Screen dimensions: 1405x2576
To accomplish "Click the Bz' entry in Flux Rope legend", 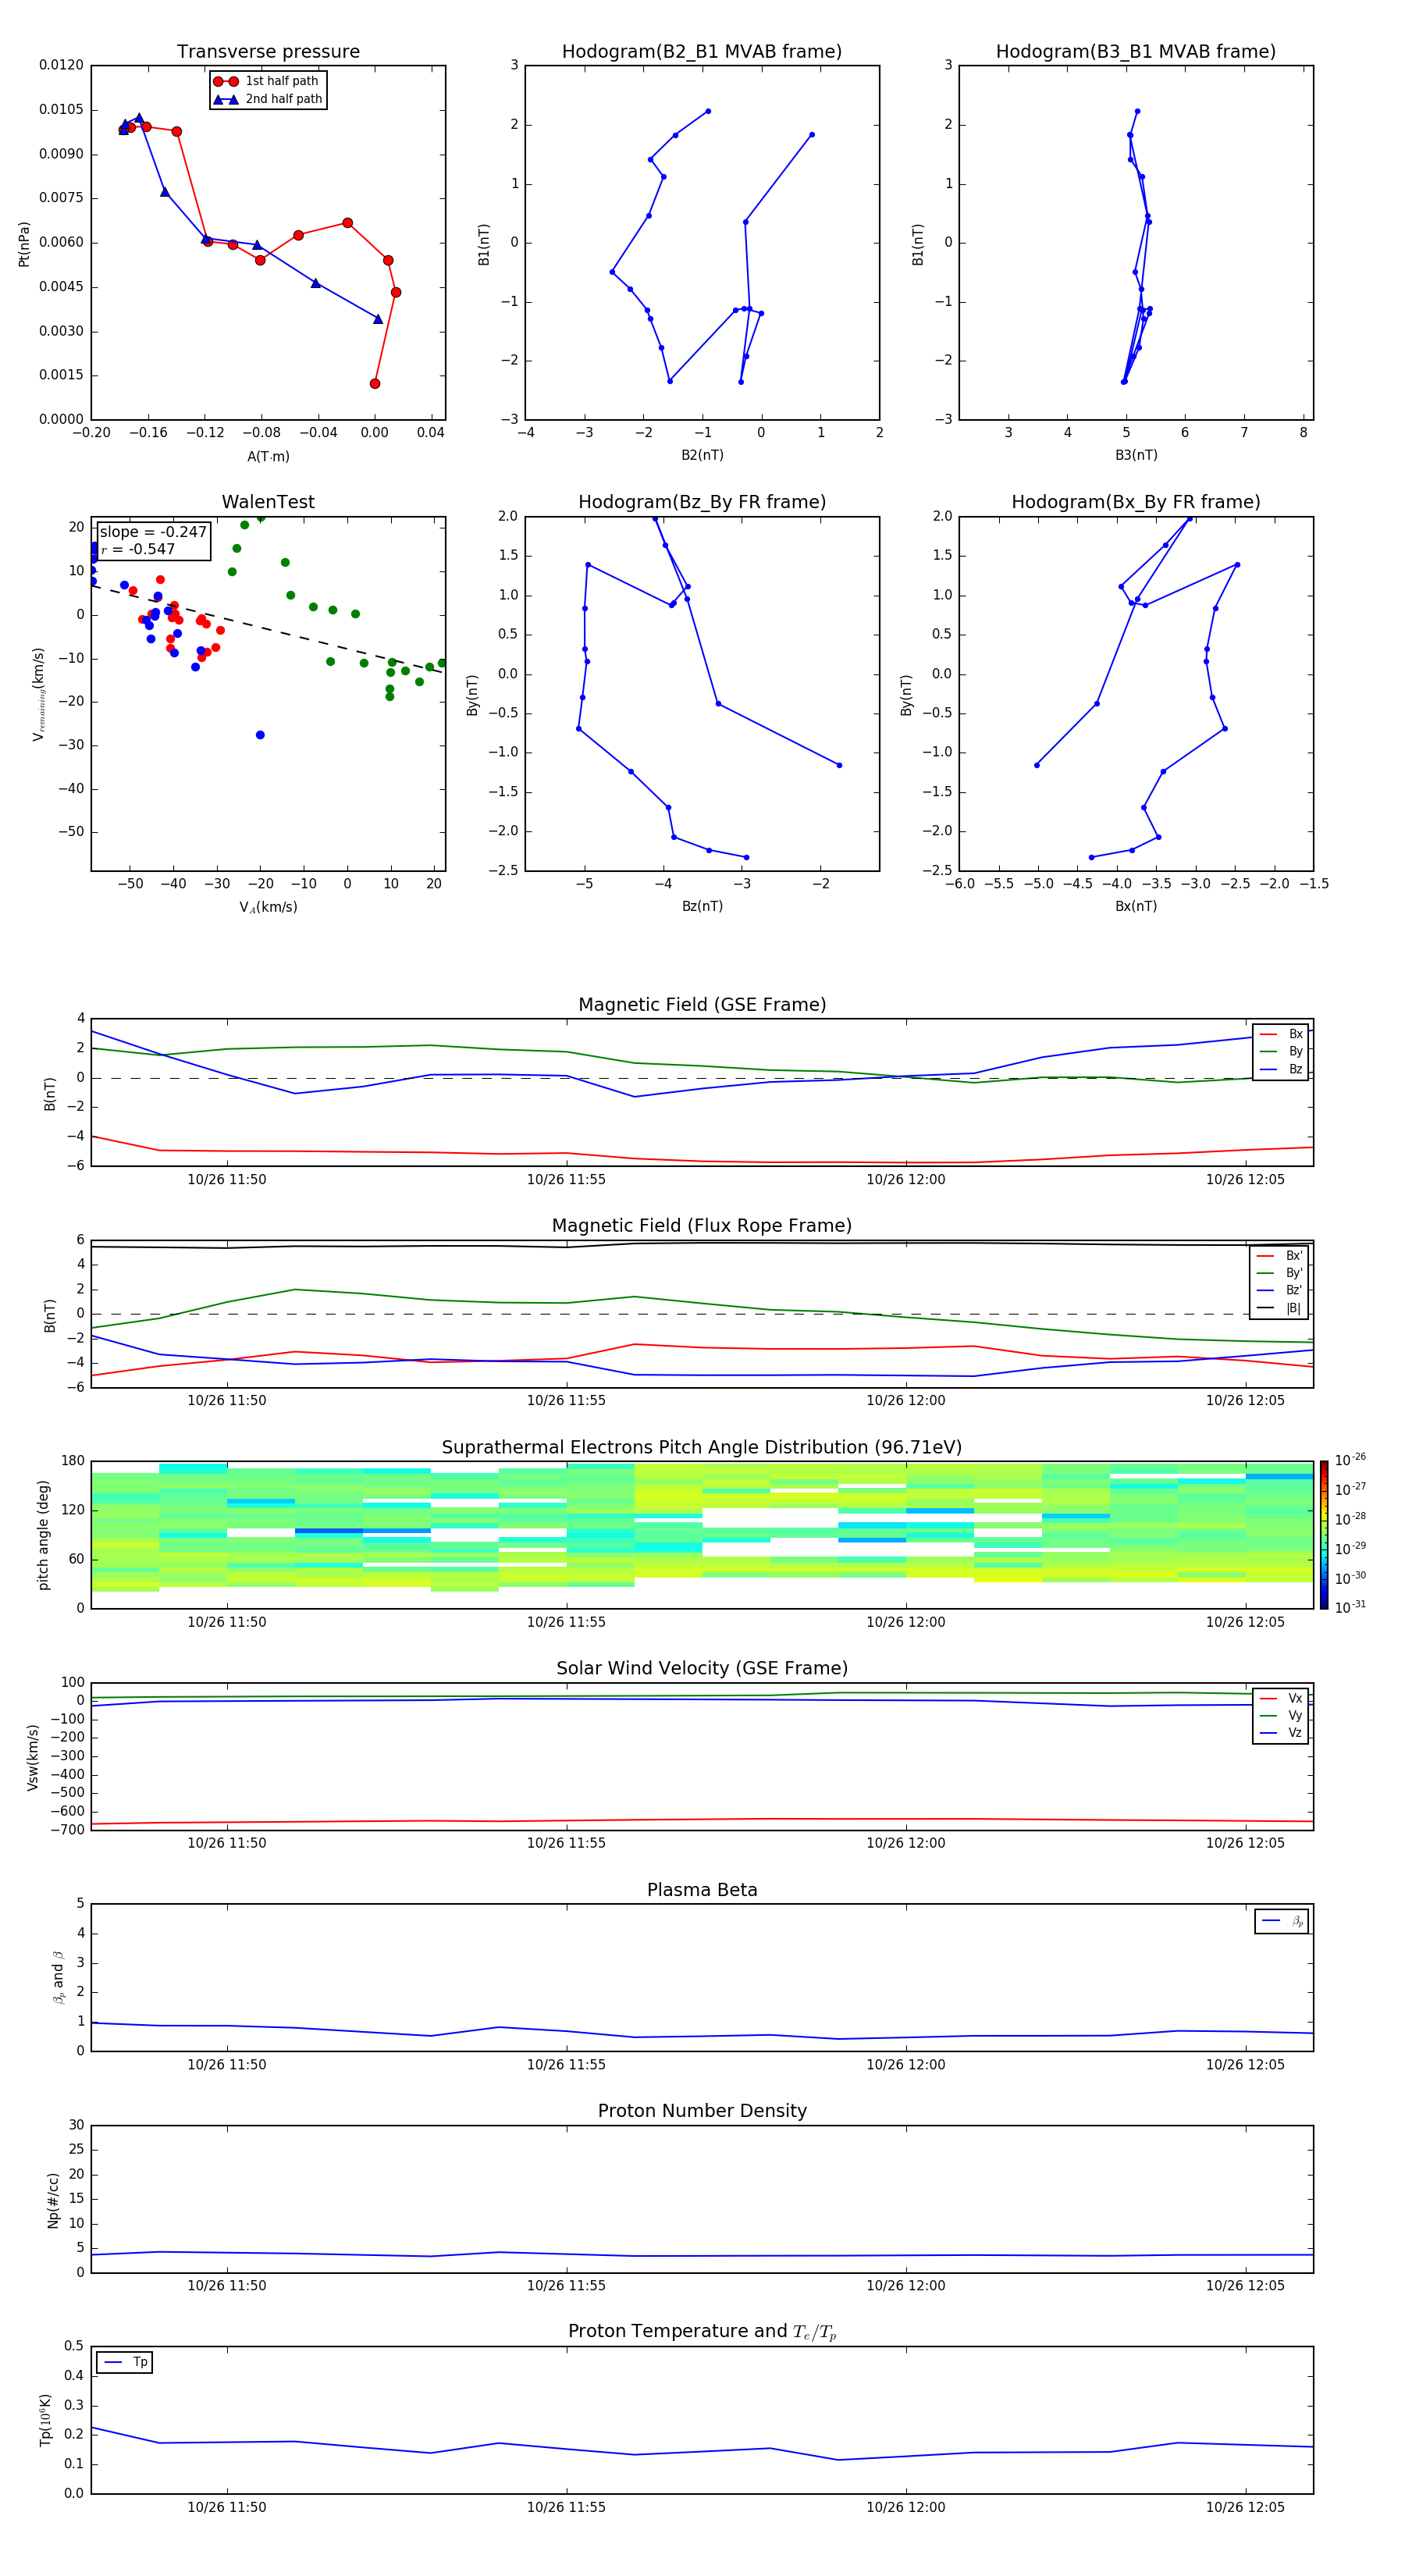I will coord(1280,1291).
